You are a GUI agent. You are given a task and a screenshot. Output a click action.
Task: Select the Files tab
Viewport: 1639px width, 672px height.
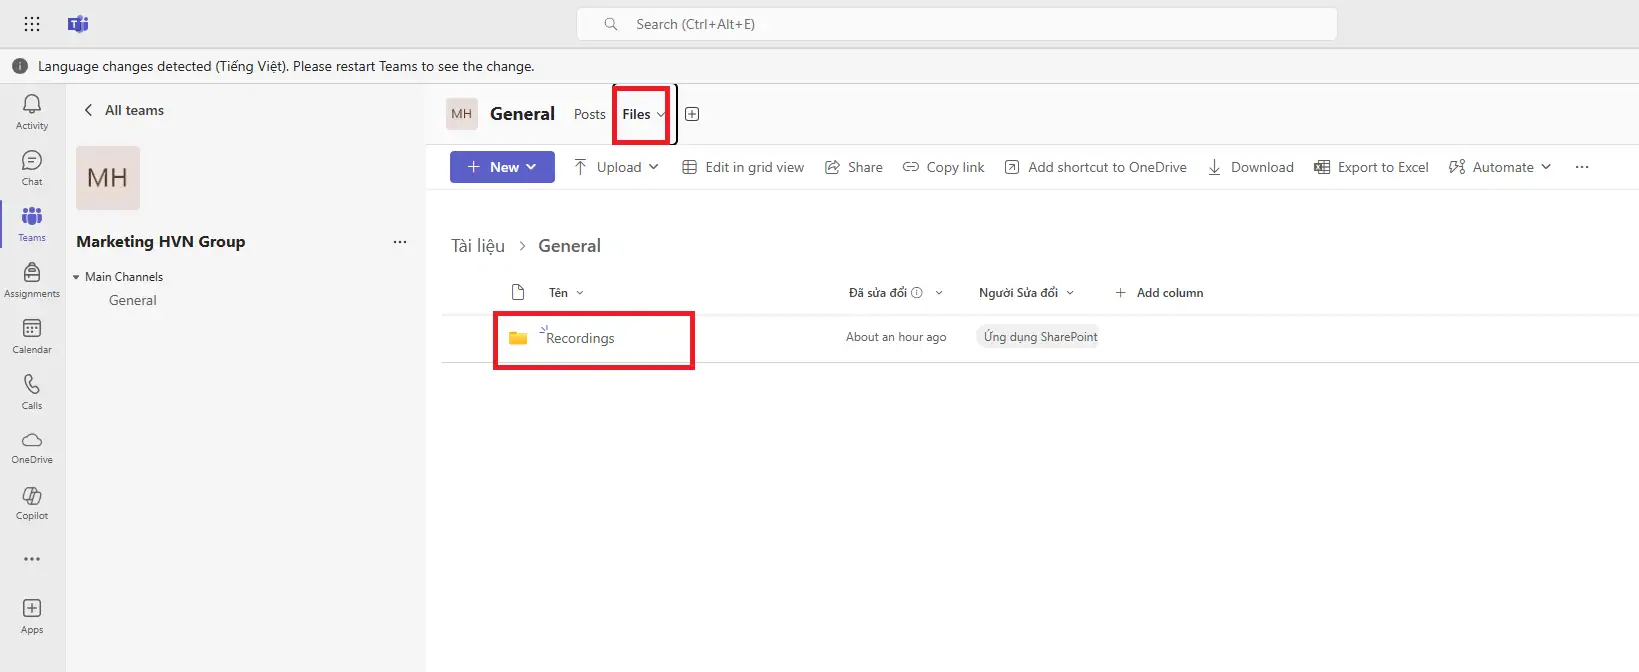pyautogui.click(x=637, y=114)
